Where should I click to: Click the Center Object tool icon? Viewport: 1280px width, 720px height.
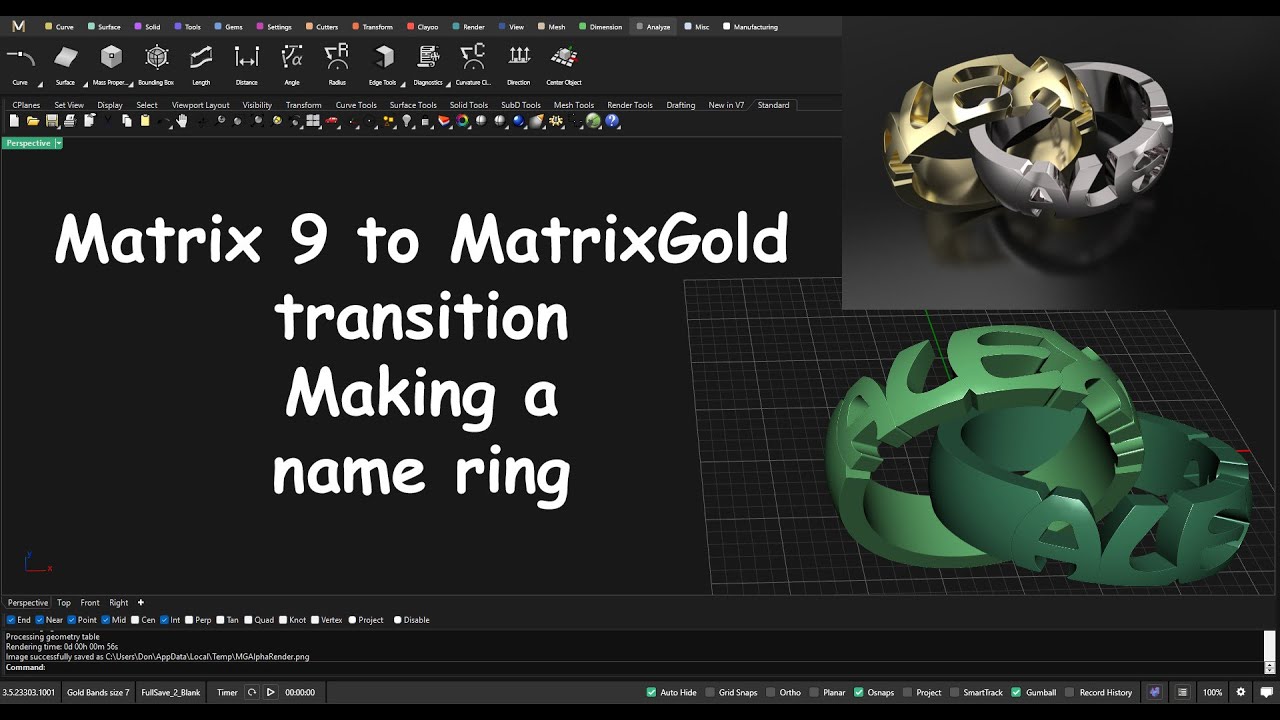(x=564, y=57)
